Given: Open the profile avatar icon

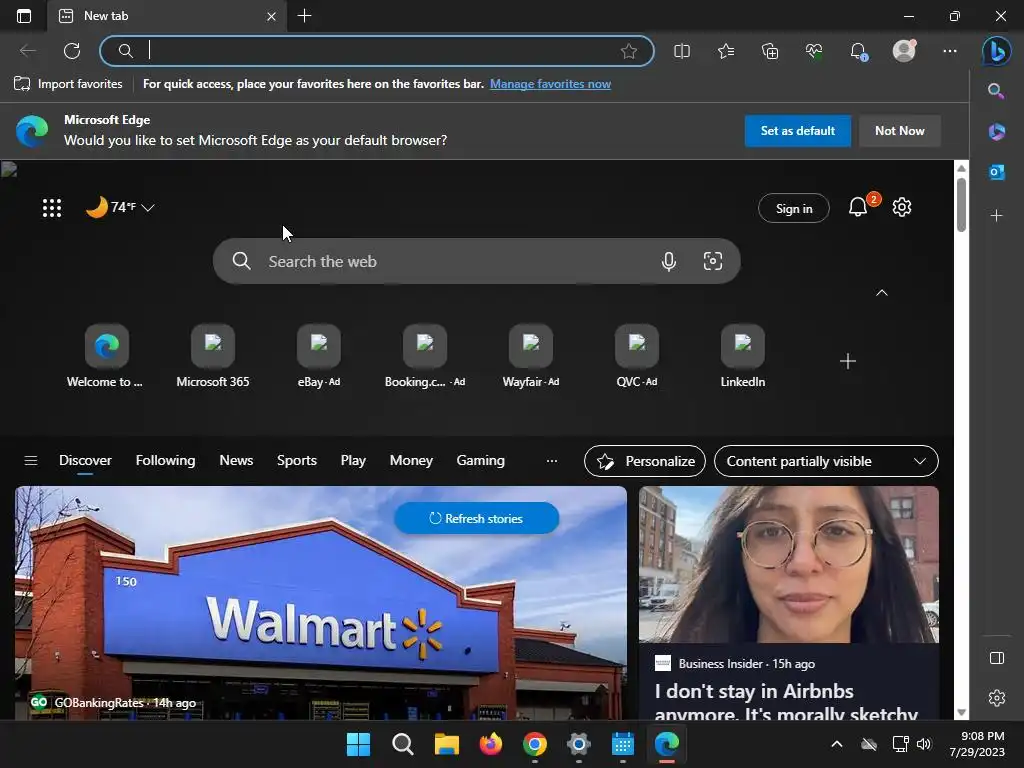Looking at the screenshot, I should click(x=904, y=50).
